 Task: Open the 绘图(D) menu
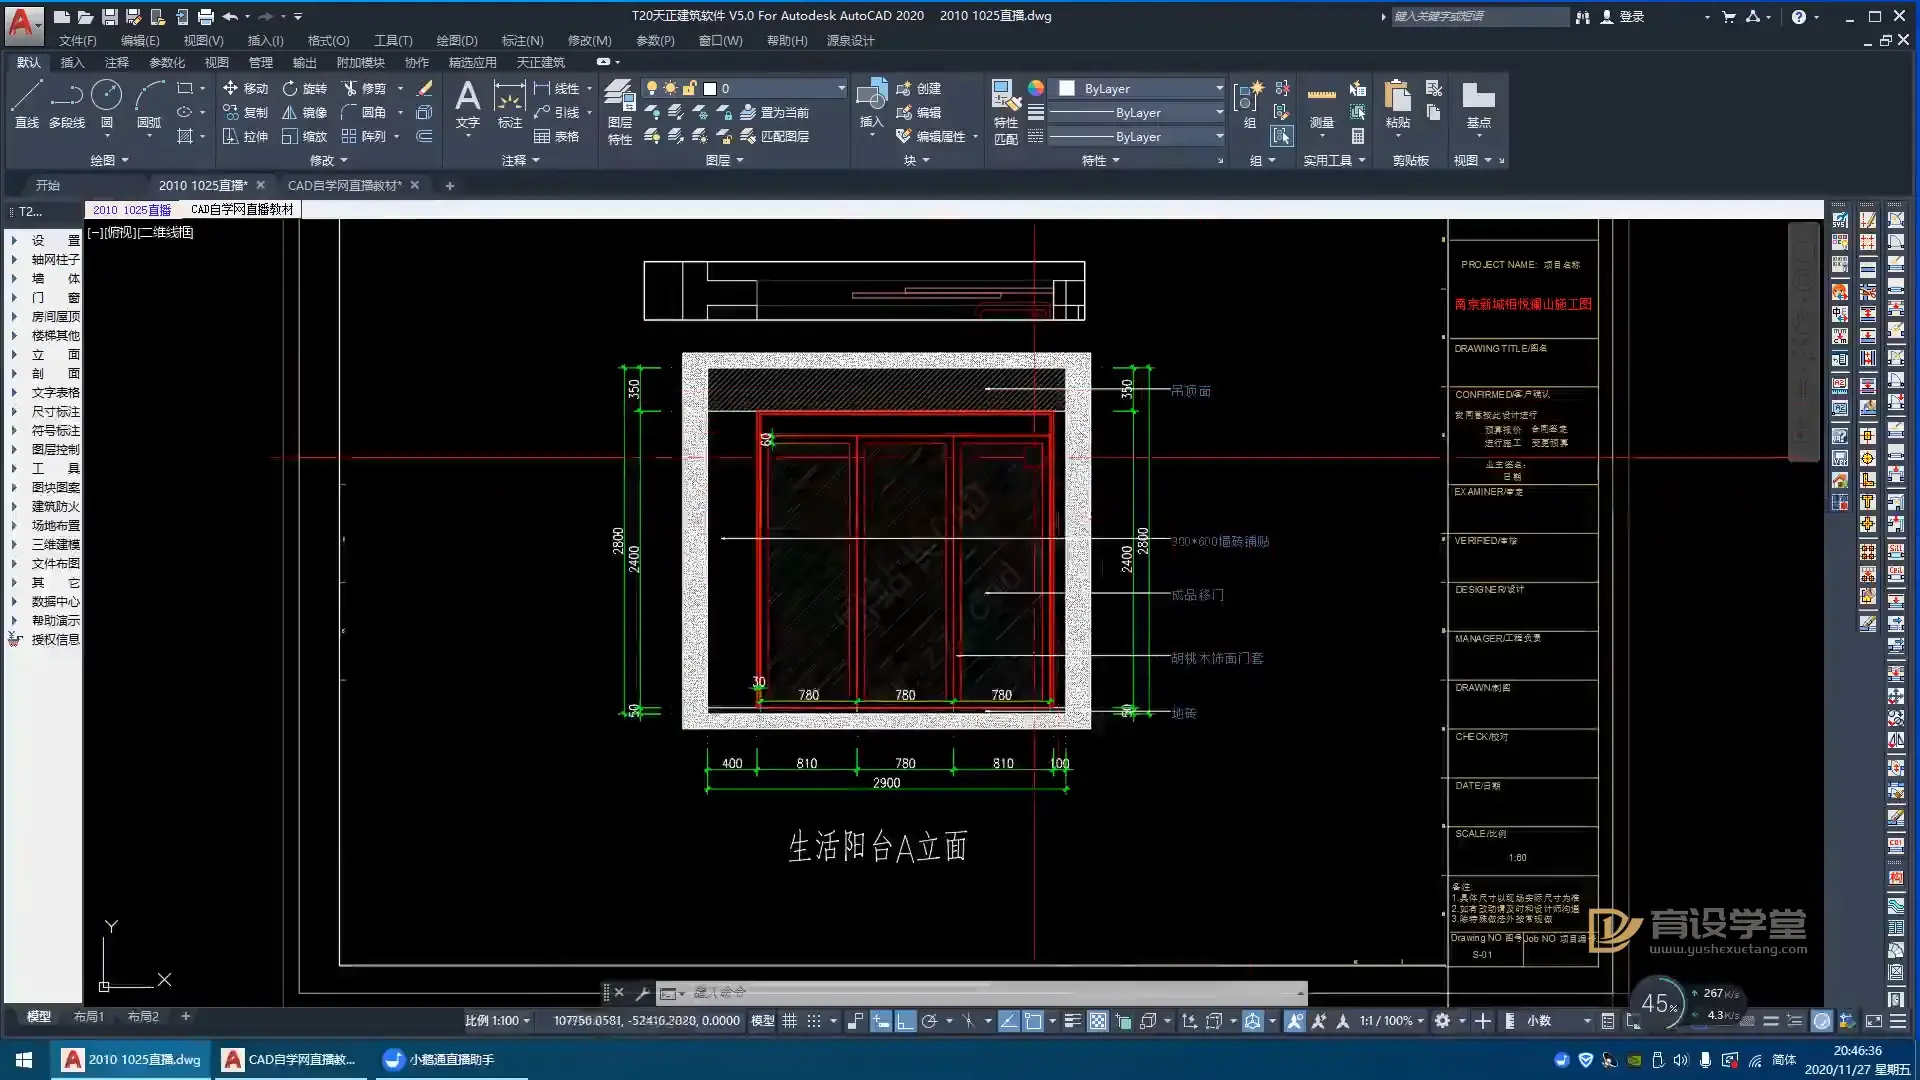456,40
